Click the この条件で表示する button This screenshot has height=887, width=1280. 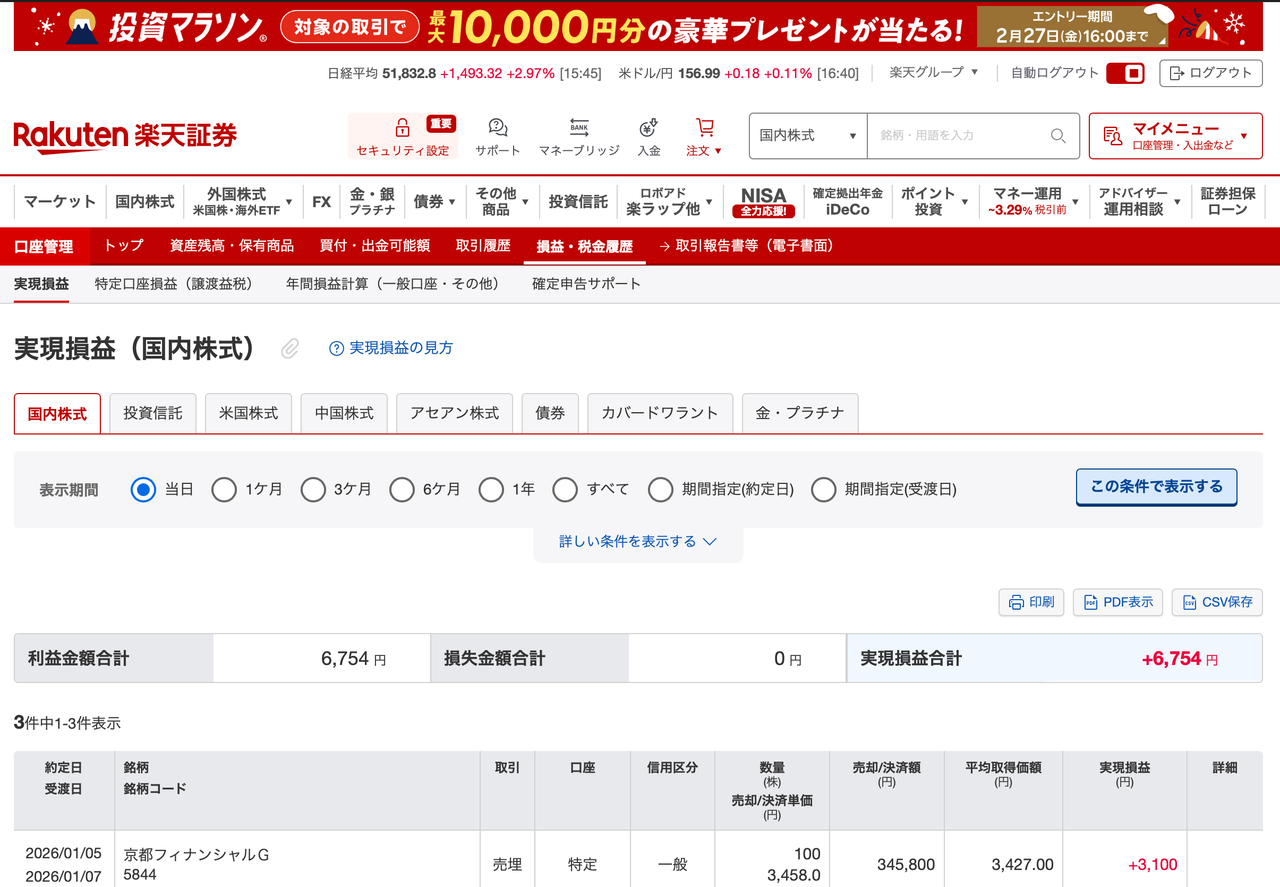point(1156,487)
